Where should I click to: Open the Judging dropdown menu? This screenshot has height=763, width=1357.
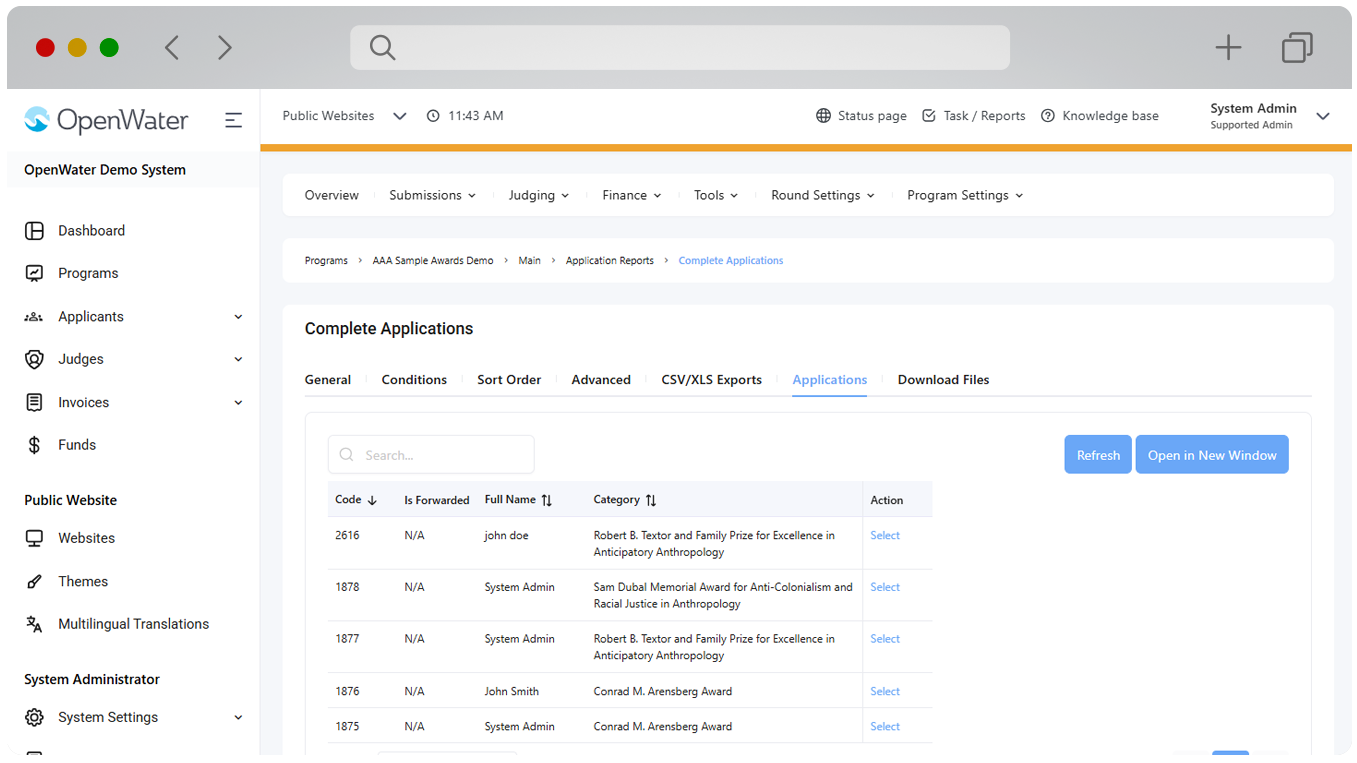539,195
